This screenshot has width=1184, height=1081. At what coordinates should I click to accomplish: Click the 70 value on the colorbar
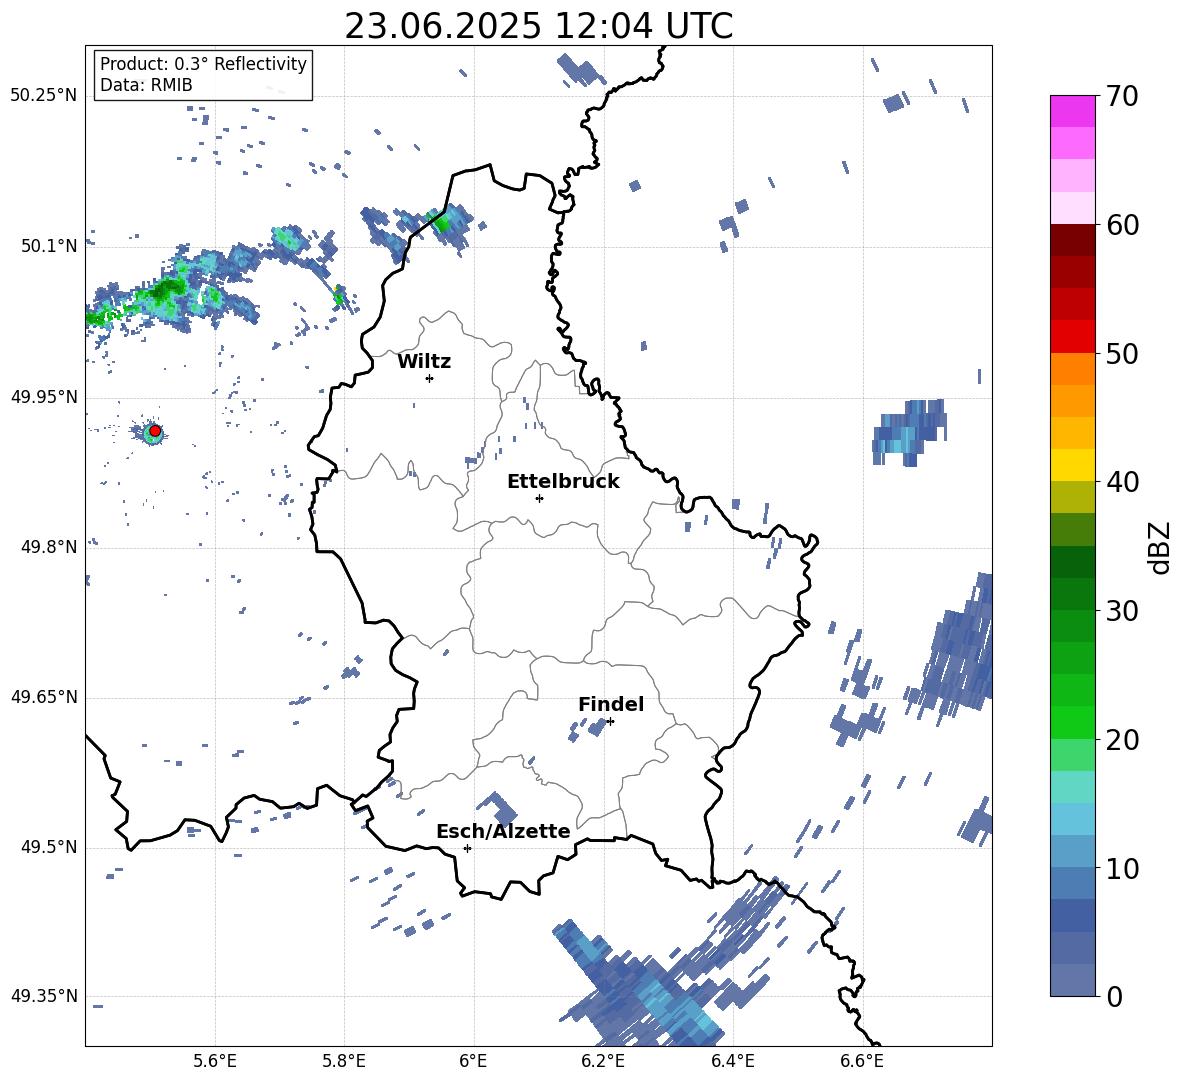pos(1122,96)
